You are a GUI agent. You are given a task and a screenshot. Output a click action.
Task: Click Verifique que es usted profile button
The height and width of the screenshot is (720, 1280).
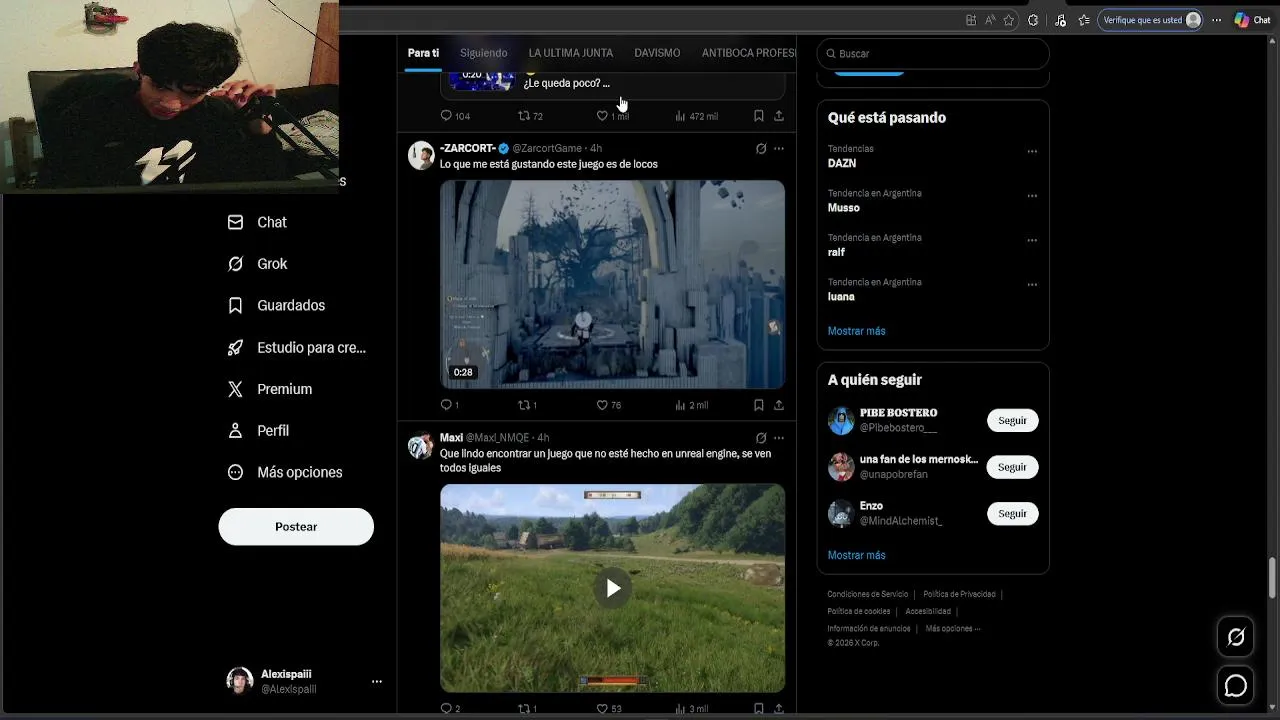click(1150, 20)
